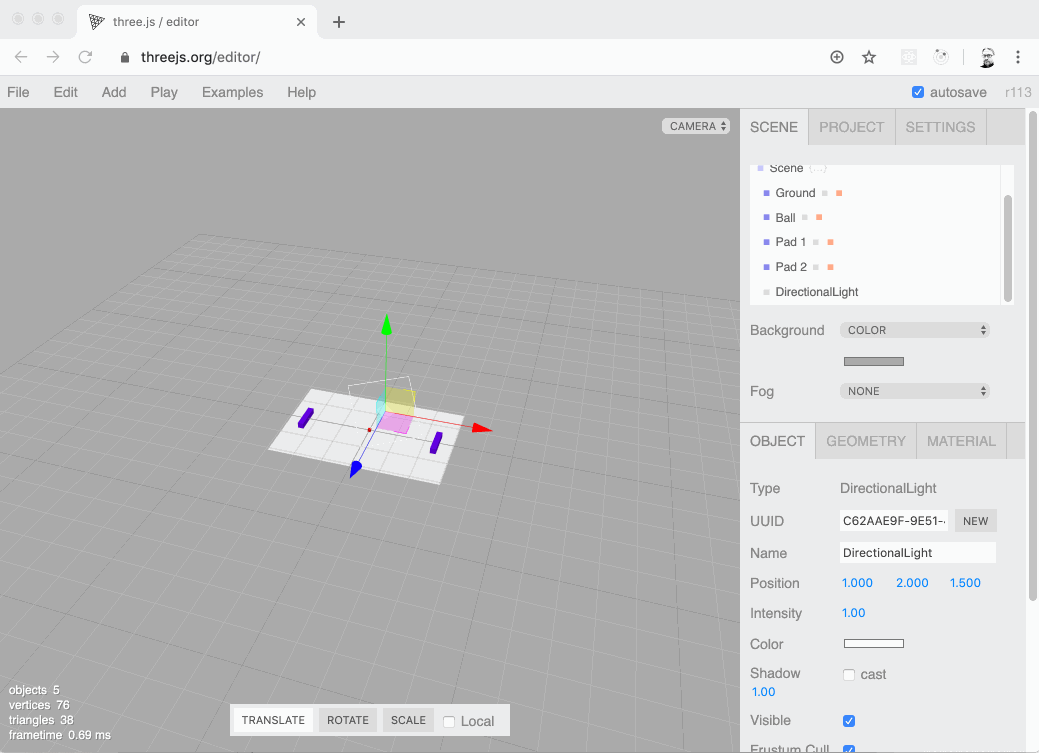
Task: Bookmark this page with the star icon
Action: [x=869, y=57]
